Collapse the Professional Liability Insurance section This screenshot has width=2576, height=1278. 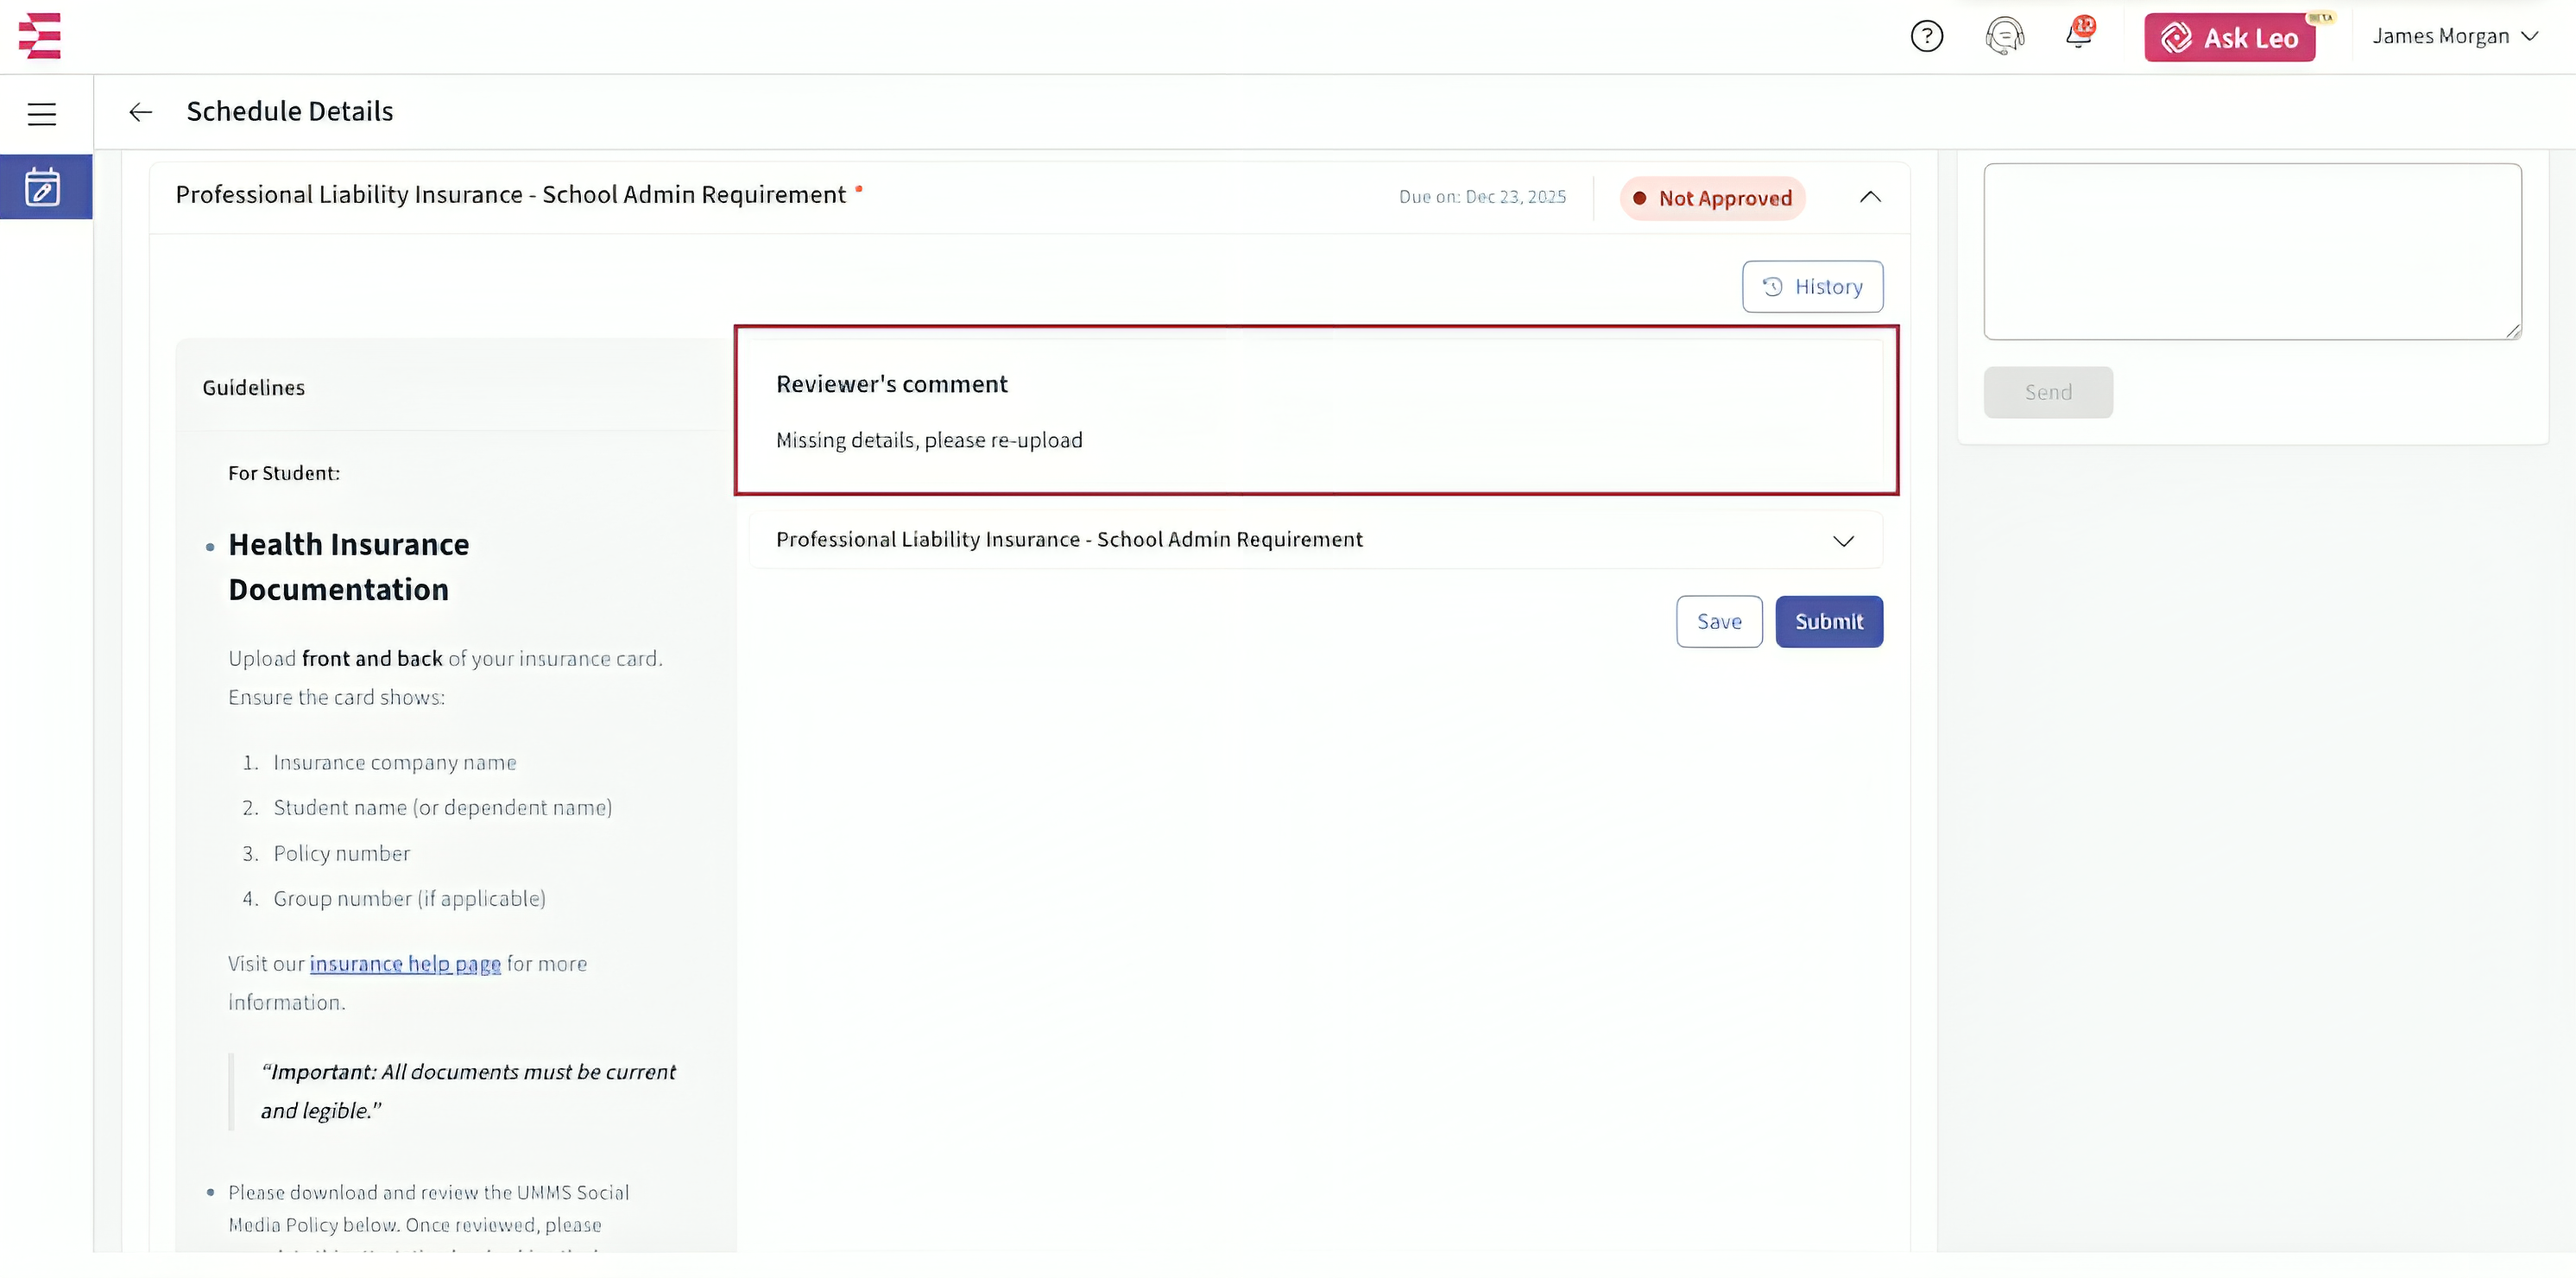pos(1870,197)
